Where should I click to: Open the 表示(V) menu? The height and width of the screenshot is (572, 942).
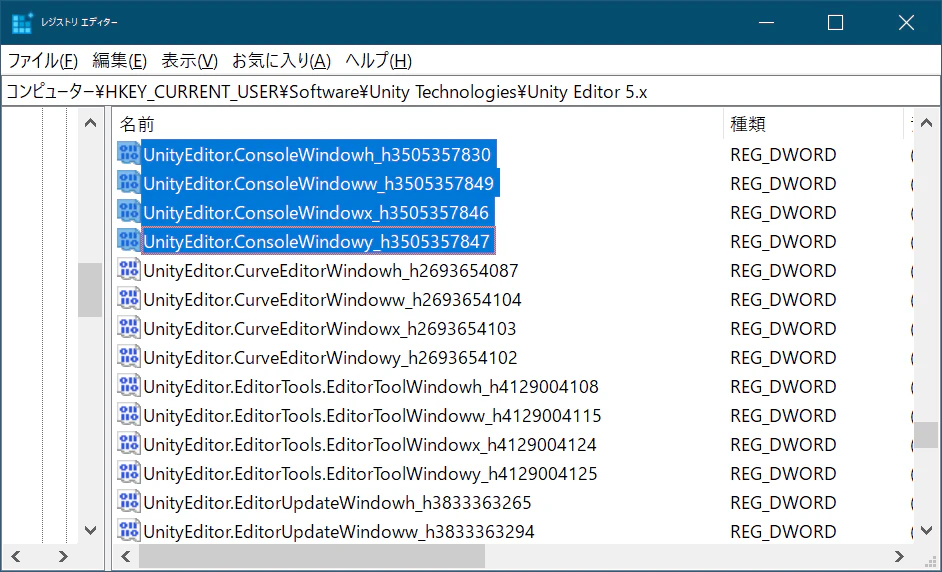pos(189,61)
